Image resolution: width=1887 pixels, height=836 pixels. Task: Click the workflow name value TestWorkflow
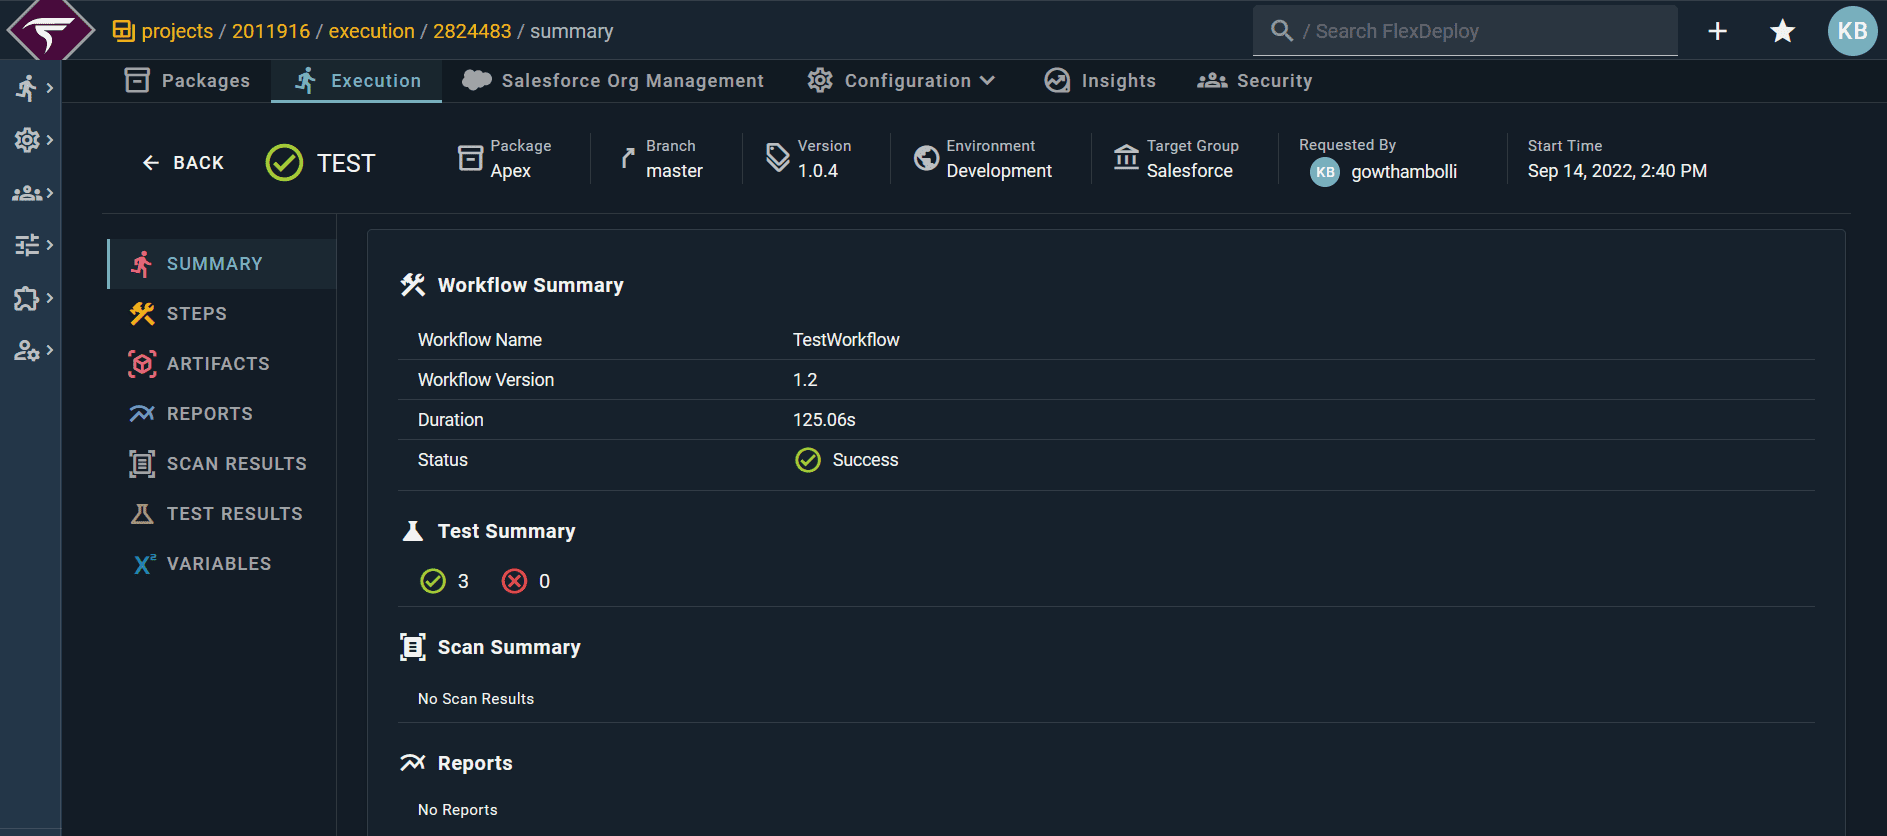click(x=846, y=340)
